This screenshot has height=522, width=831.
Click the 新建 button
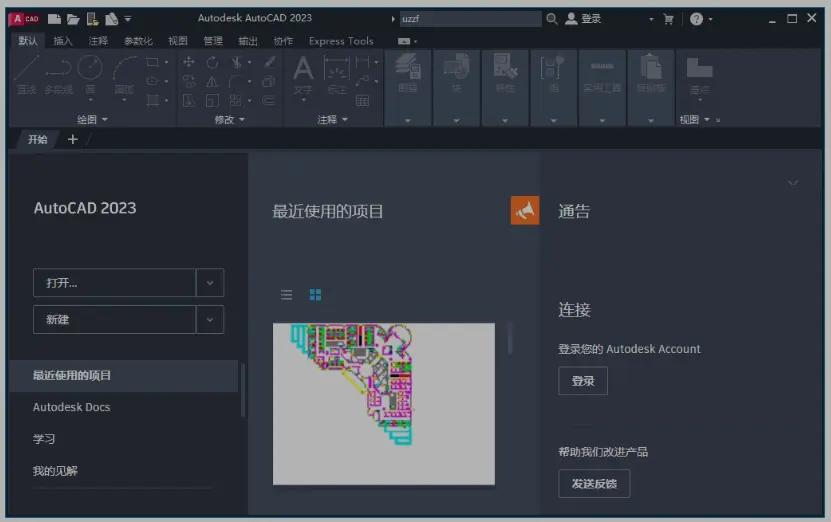pyautogui.click(x=114, y=320)
